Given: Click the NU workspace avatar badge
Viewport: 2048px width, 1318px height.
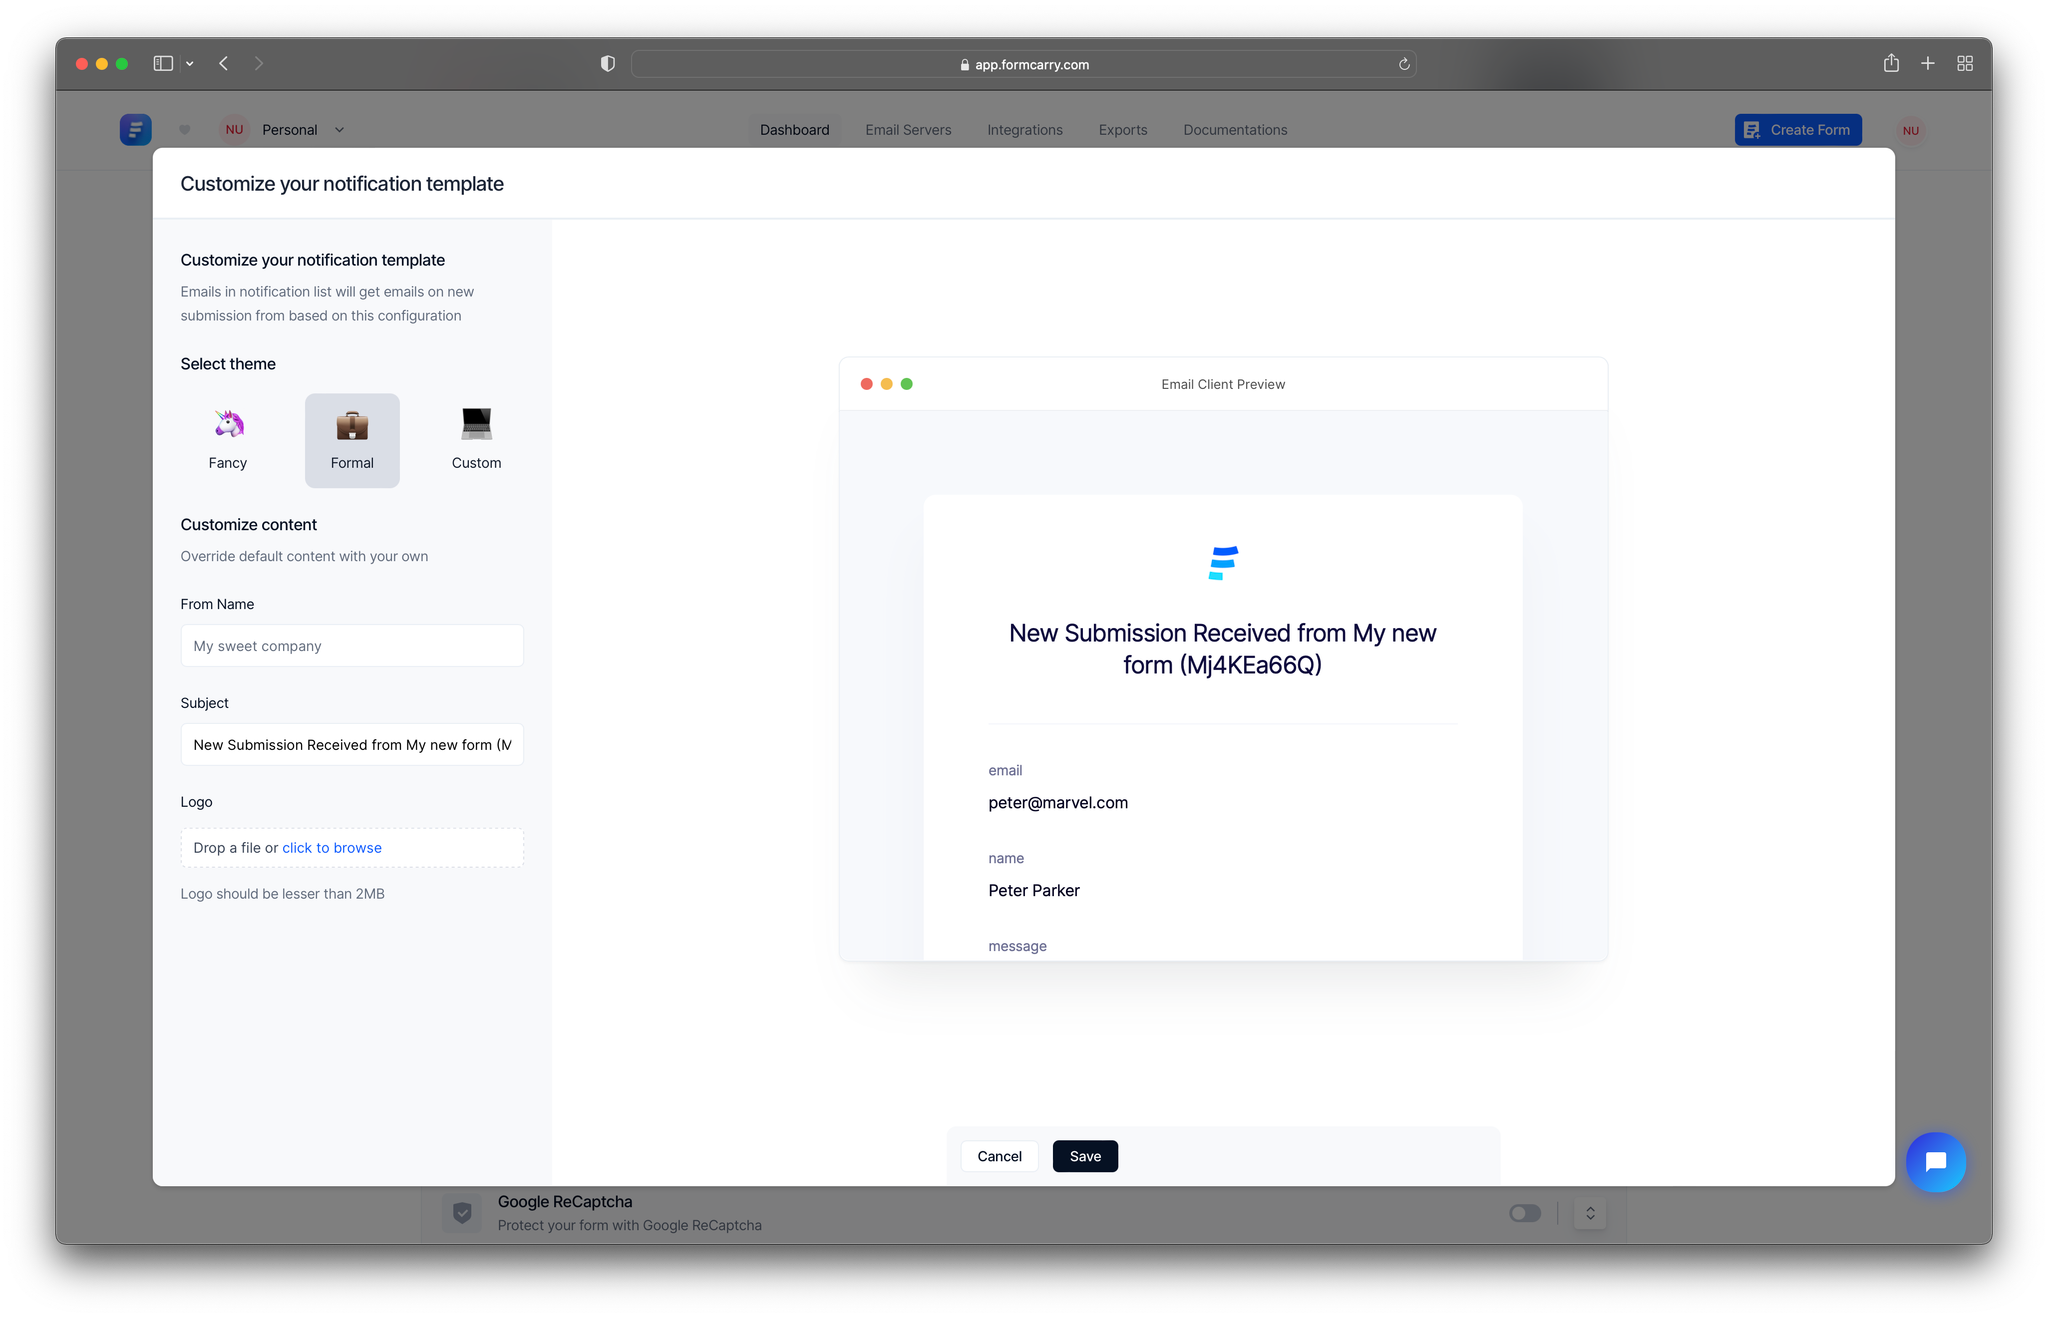Looking at the screenshot, I should [233, 129].
